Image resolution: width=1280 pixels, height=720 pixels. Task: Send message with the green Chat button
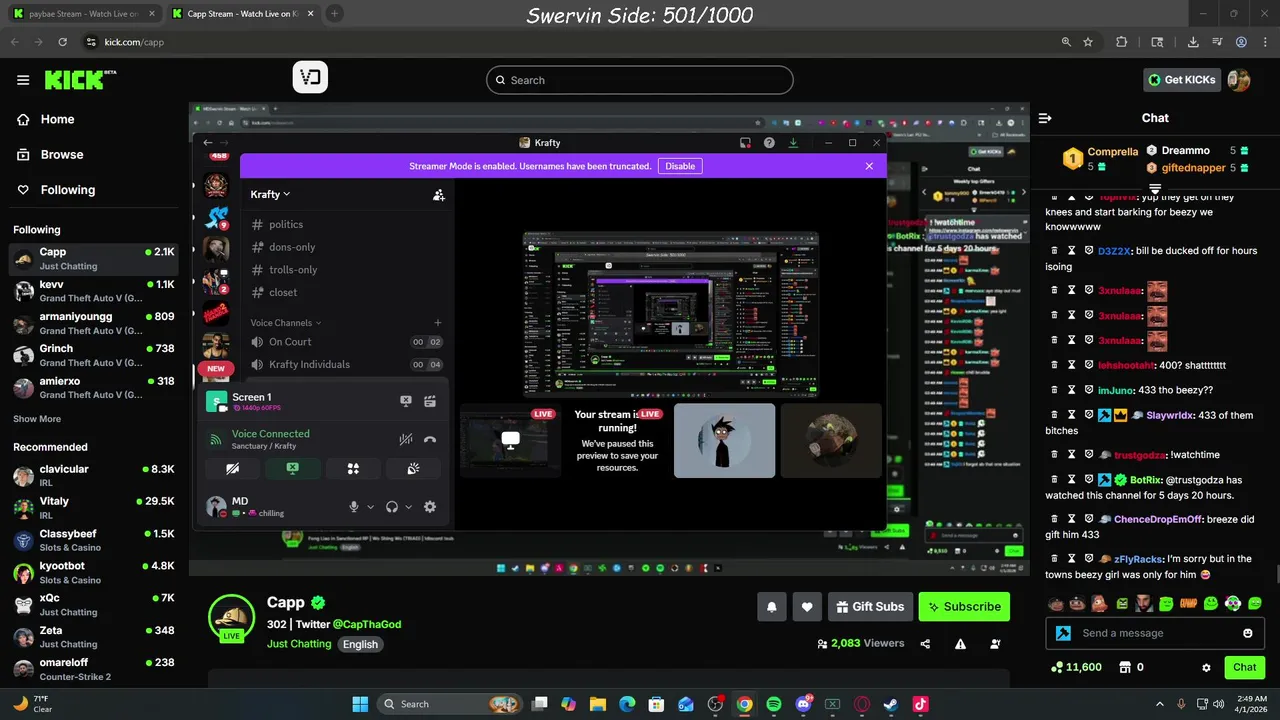[1245, 667]
